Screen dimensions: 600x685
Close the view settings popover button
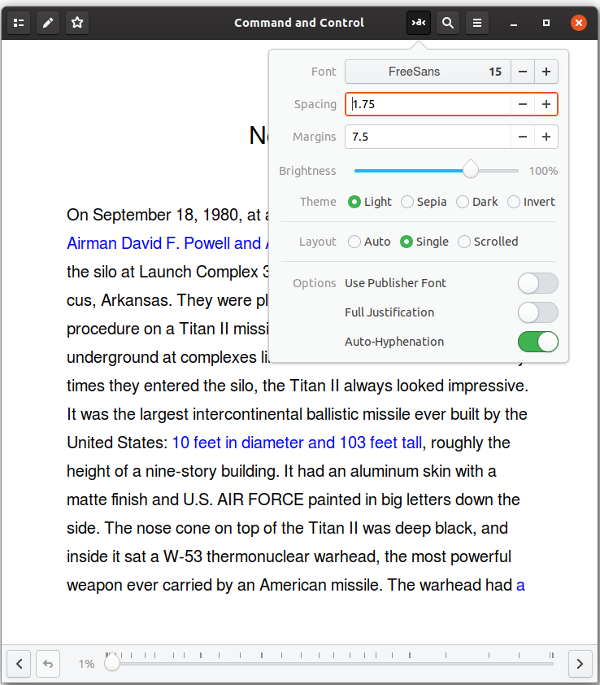click(418, 22)
